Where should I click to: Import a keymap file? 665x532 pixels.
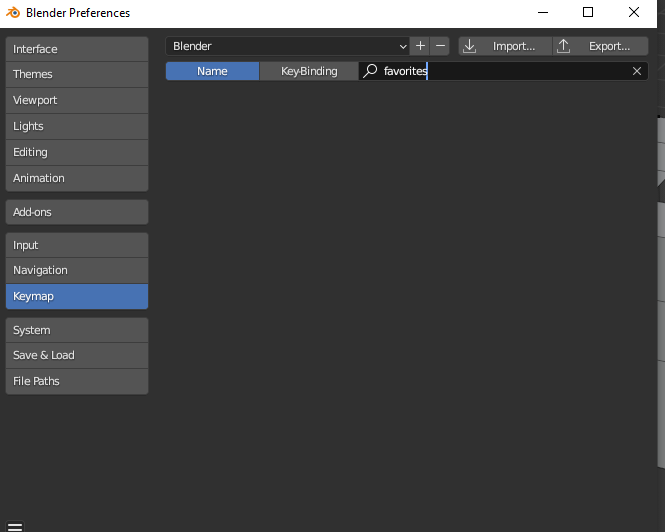click(505, 46)
